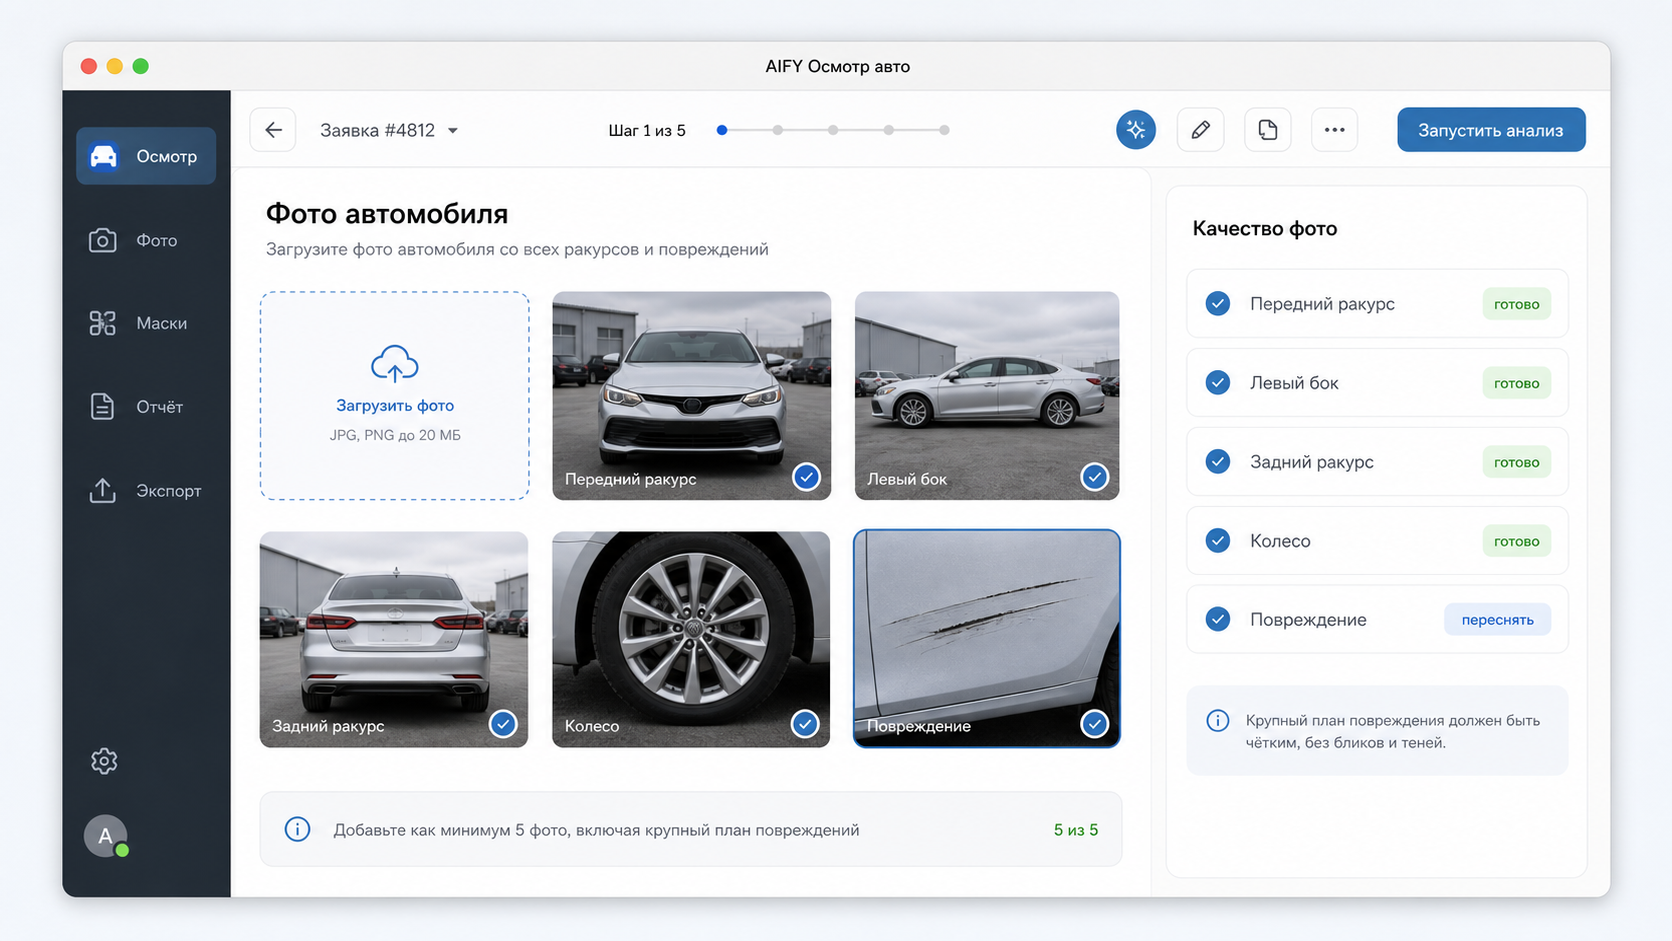Click переснять for Повреждение
This screenshot has height=941, width=1672.
tap(1497, 620)
